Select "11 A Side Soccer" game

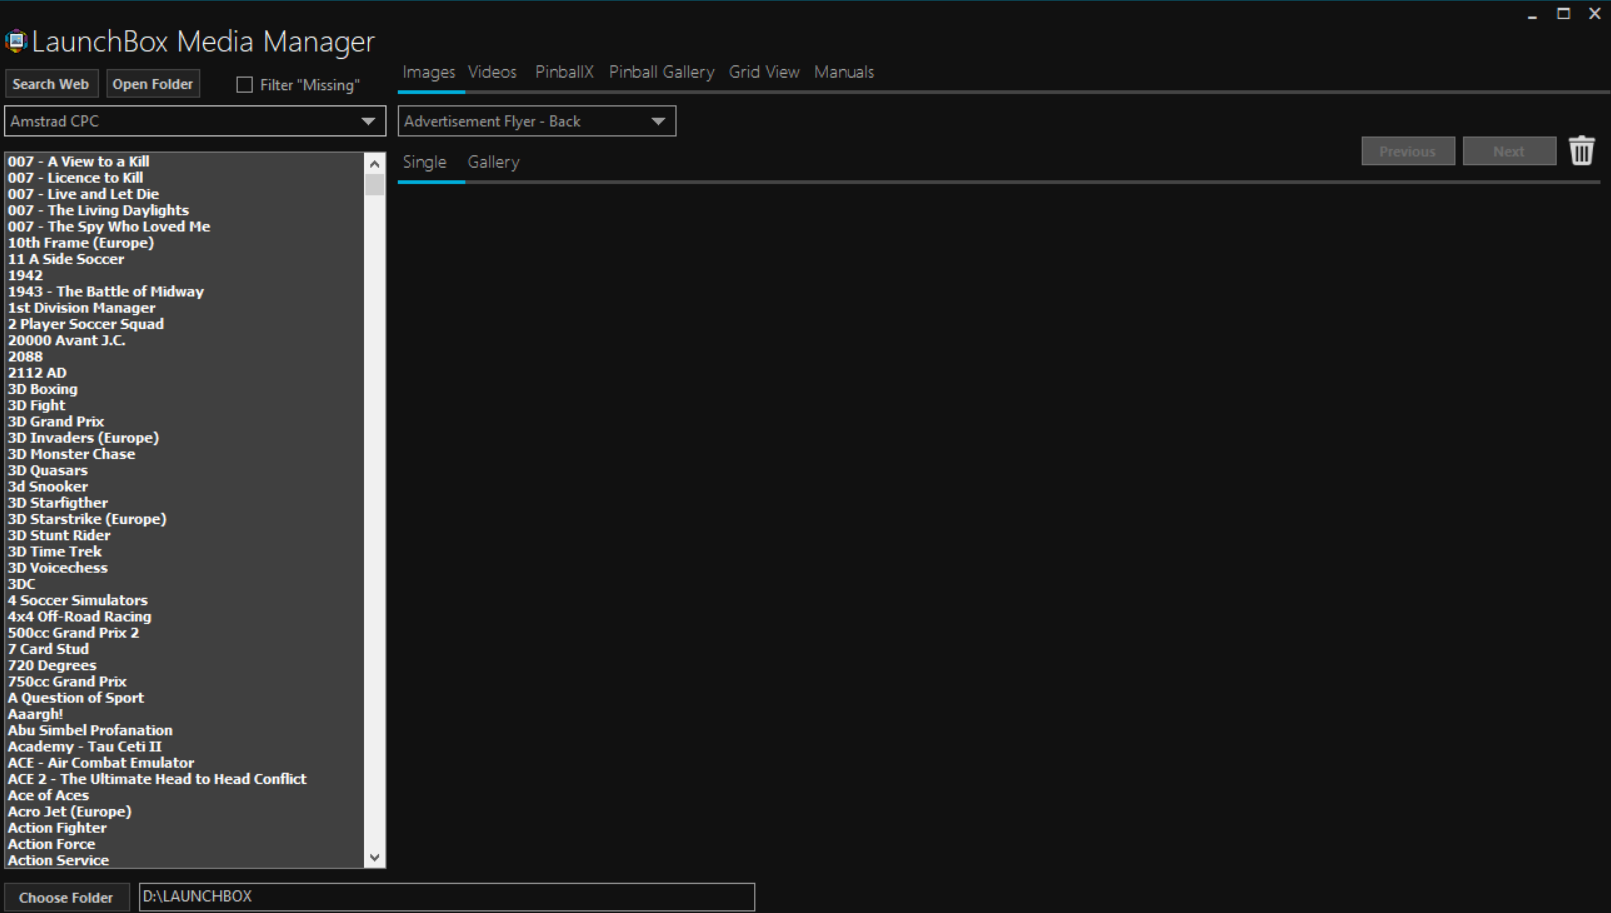pos(66,259)
